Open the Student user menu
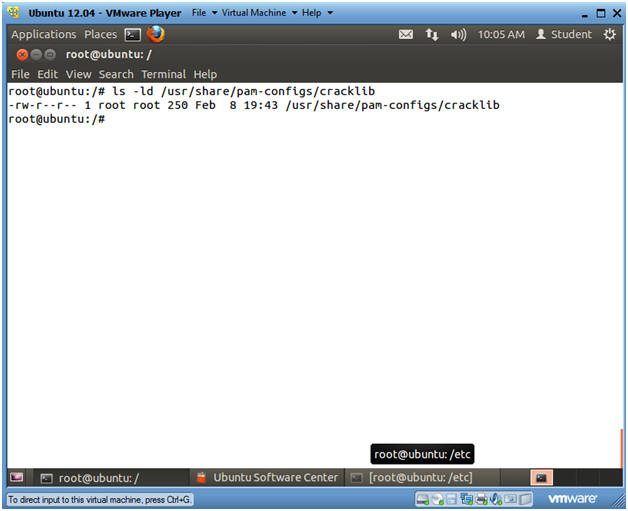Screen dimensions: 628x511 coord(564,34)
